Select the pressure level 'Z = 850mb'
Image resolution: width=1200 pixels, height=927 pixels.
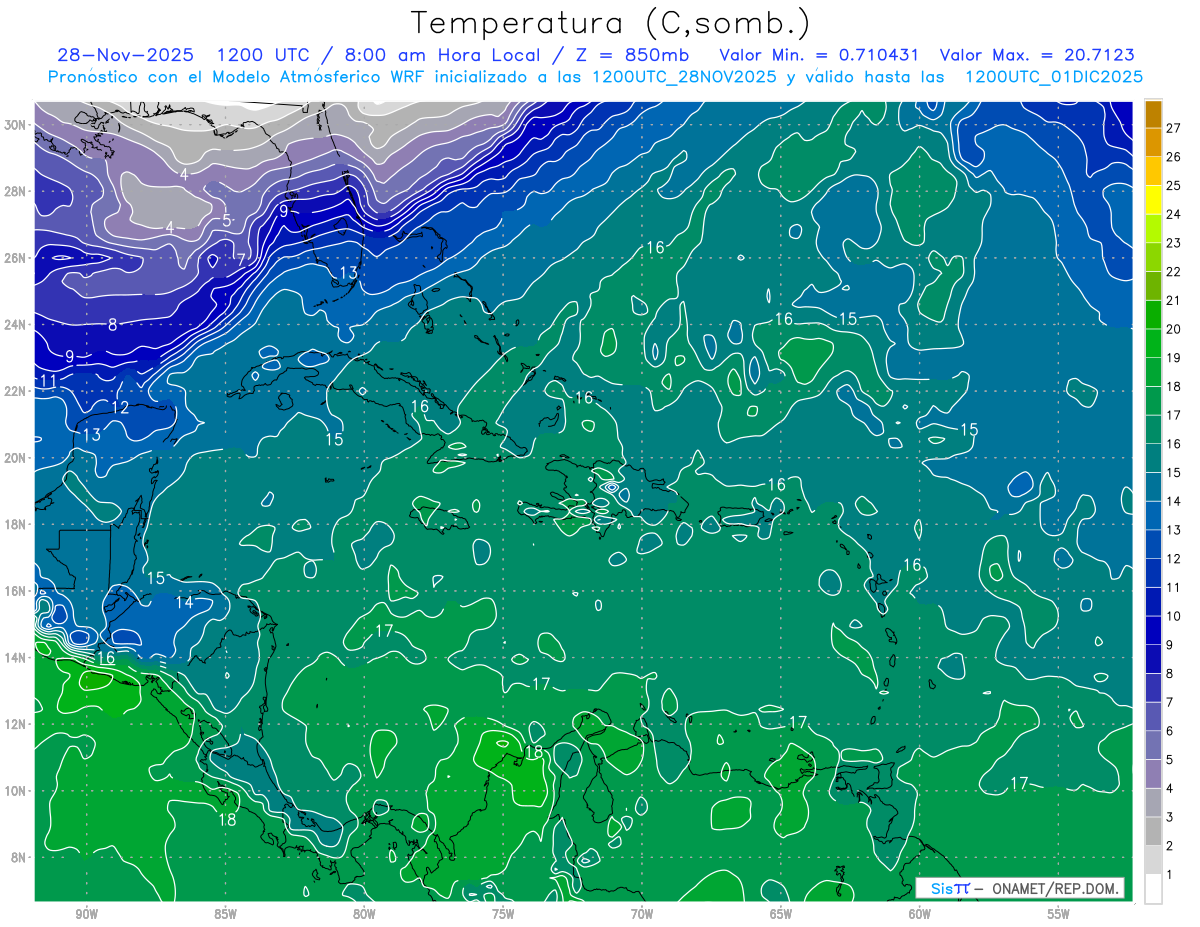coord(630,55)
